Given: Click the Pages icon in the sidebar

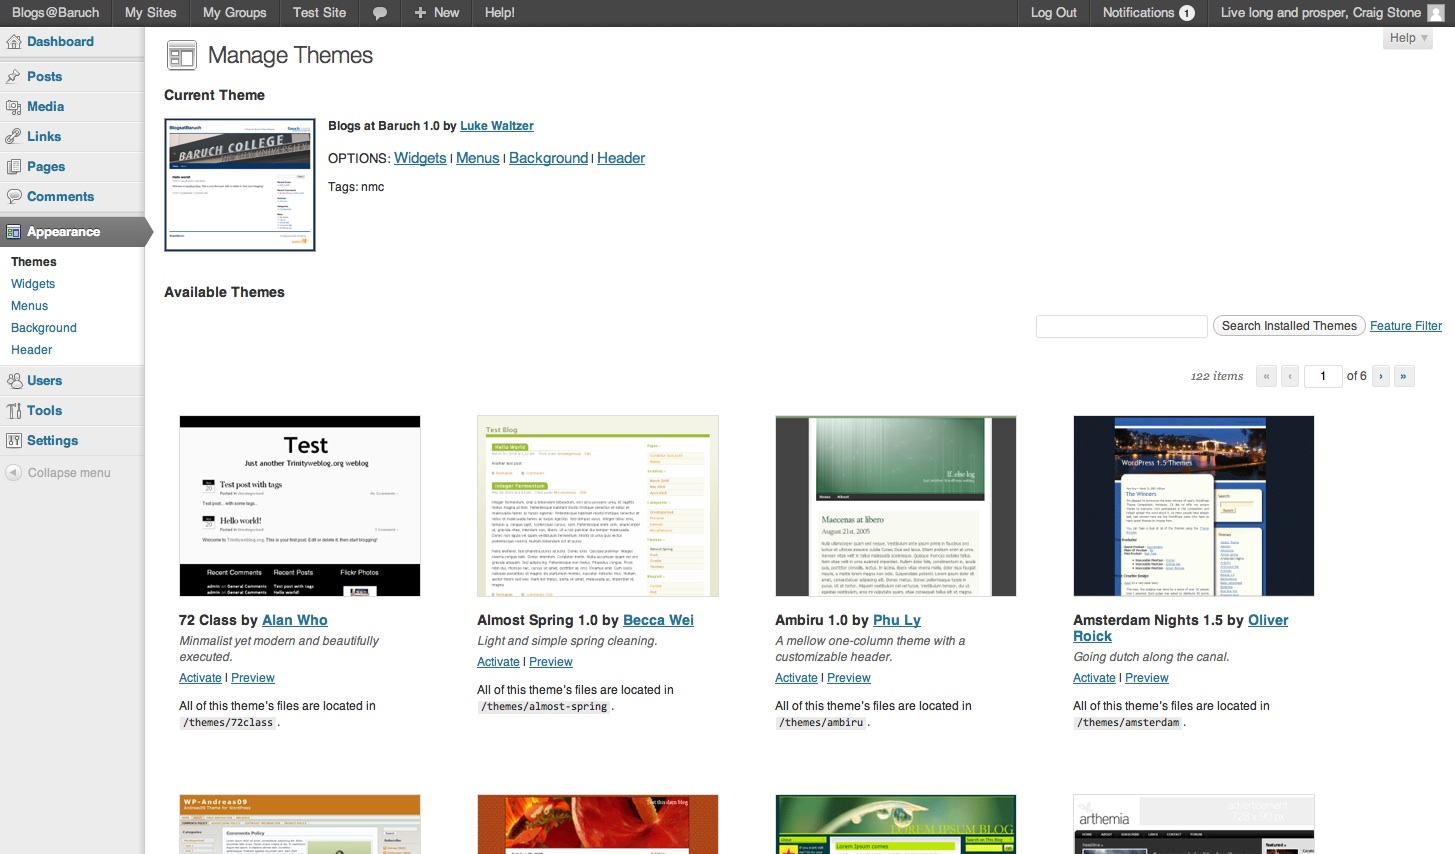Looking at the screenshot, I should click(x=13, y=166).
